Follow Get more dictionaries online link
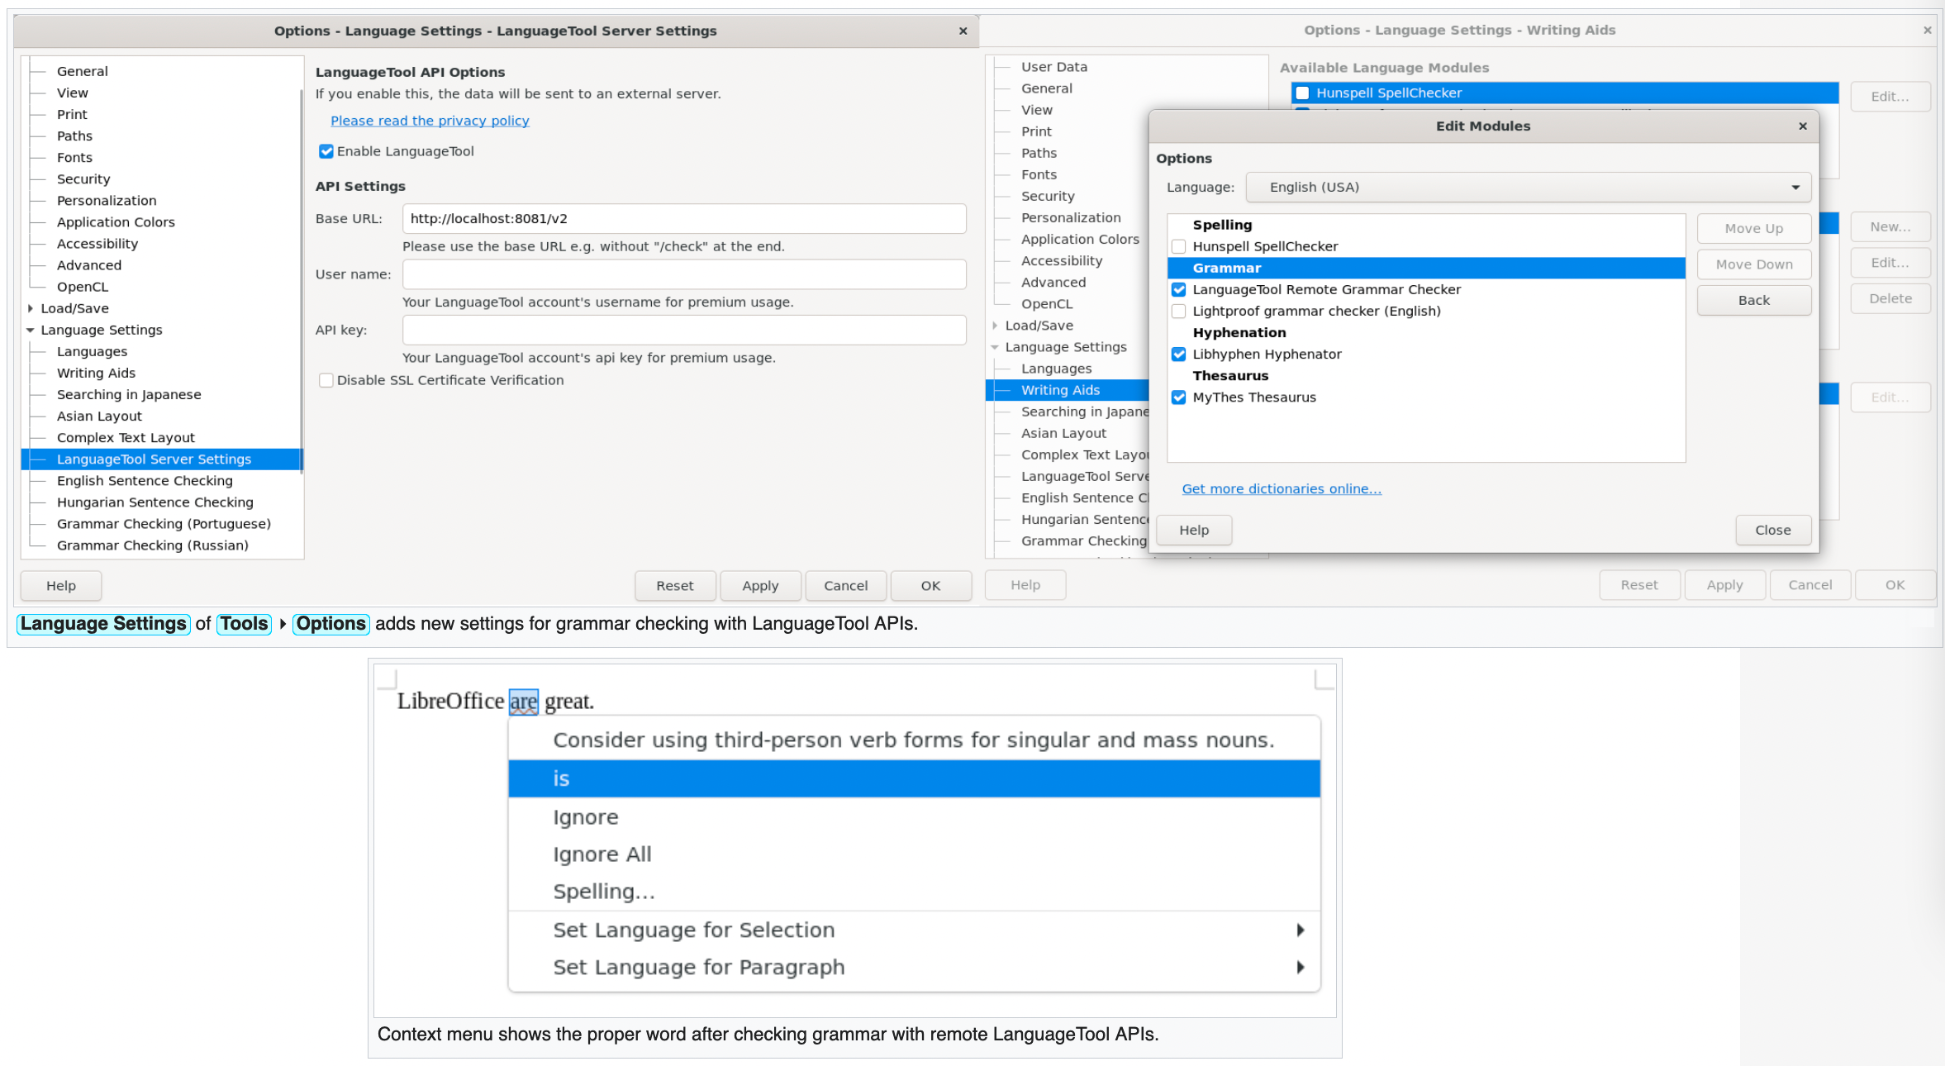This screenshot has width=1945, height=1066. [1281, 489]
